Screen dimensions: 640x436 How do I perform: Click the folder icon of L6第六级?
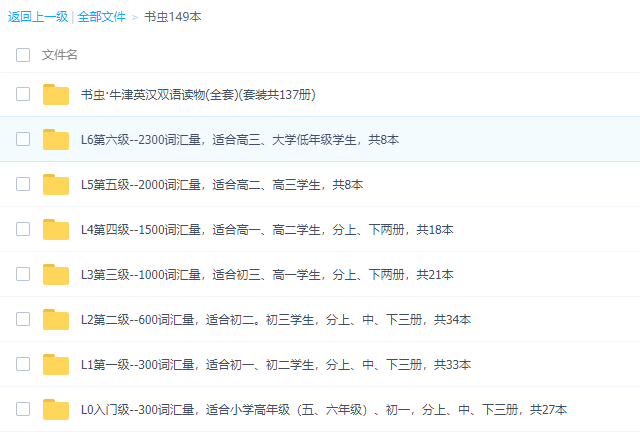[x=56, y=139]
